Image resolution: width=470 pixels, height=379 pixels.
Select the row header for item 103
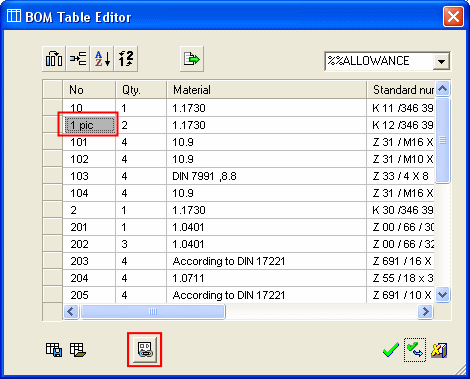click(x=53, y=176)
